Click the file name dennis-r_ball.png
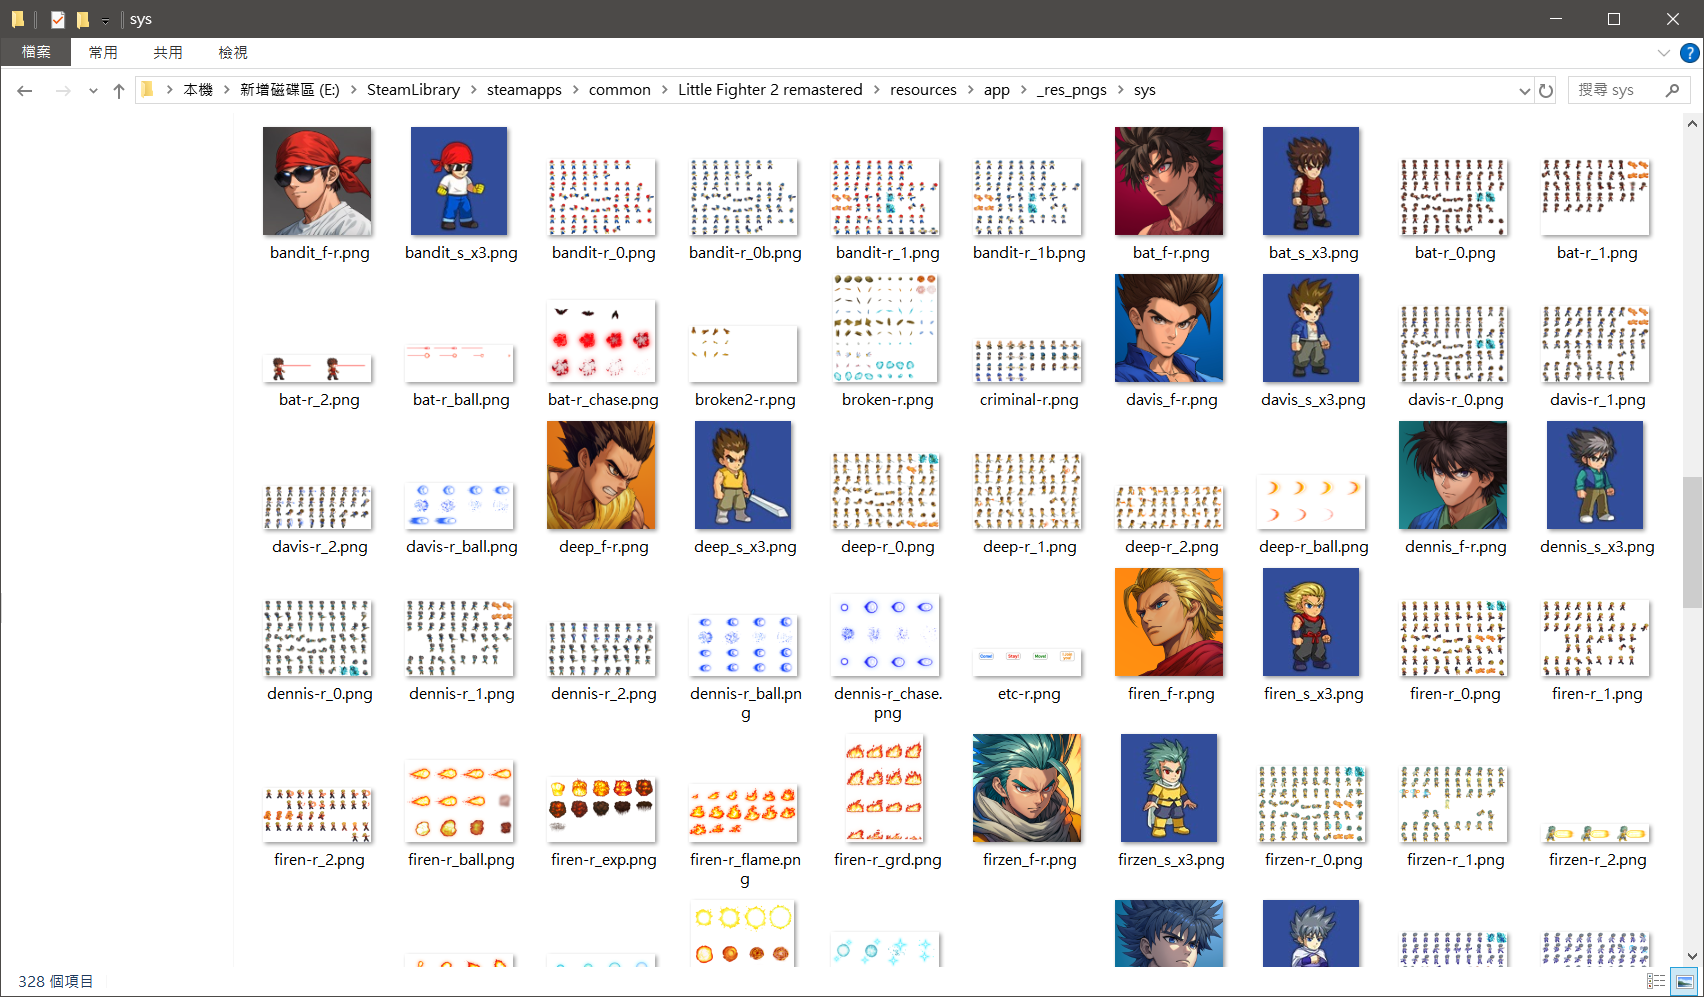The width and height of the screenshot is (1704, 997). click(x=745, y=703)
